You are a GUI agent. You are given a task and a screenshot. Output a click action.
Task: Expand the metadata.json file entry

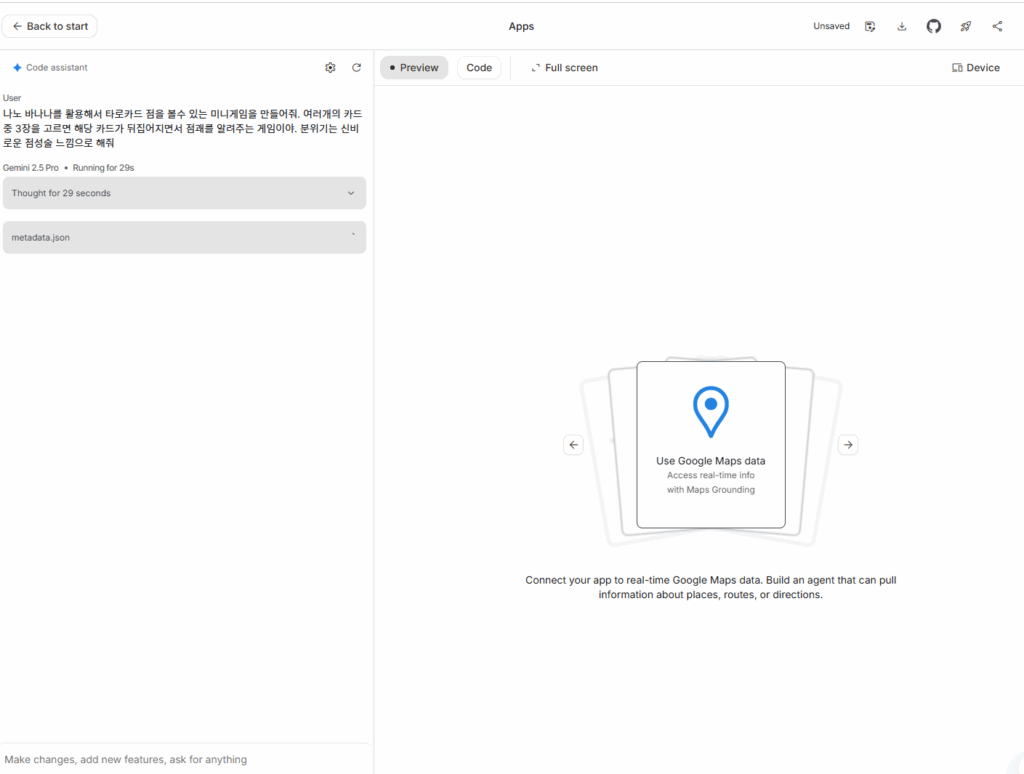tap(184, 237)
